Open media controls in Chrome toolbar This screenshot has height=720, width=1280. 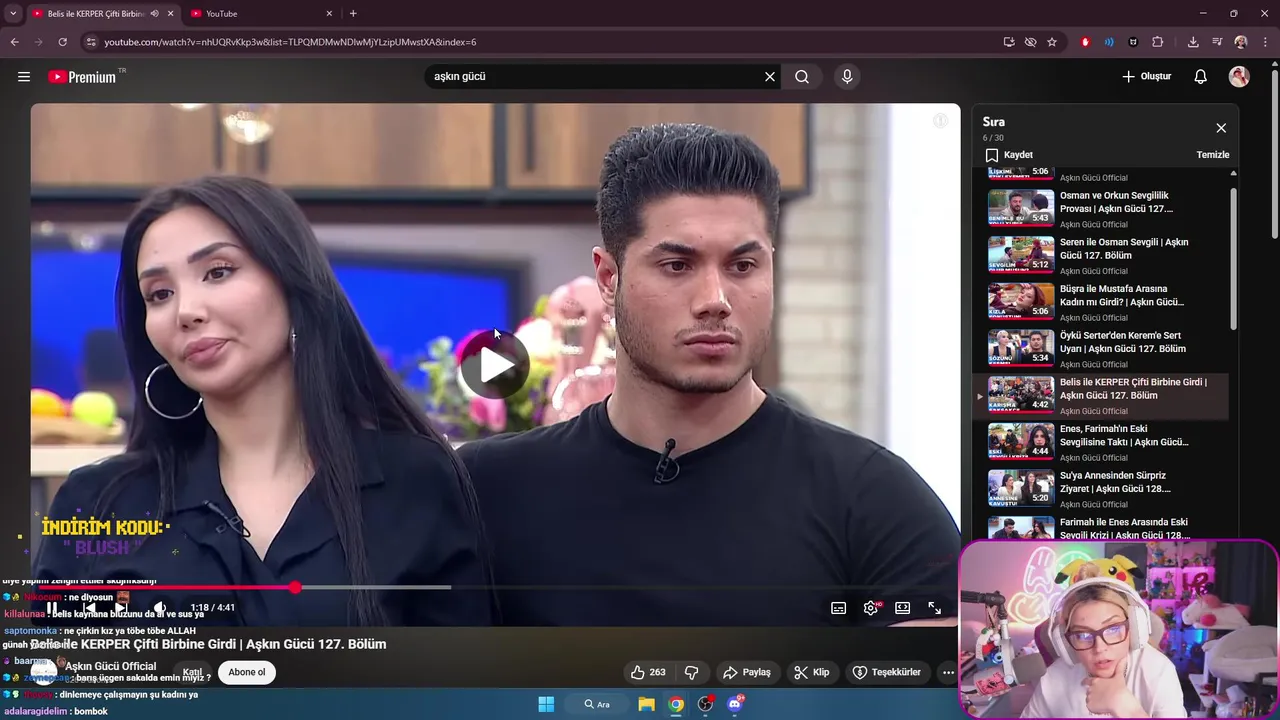pos(1217,42)
